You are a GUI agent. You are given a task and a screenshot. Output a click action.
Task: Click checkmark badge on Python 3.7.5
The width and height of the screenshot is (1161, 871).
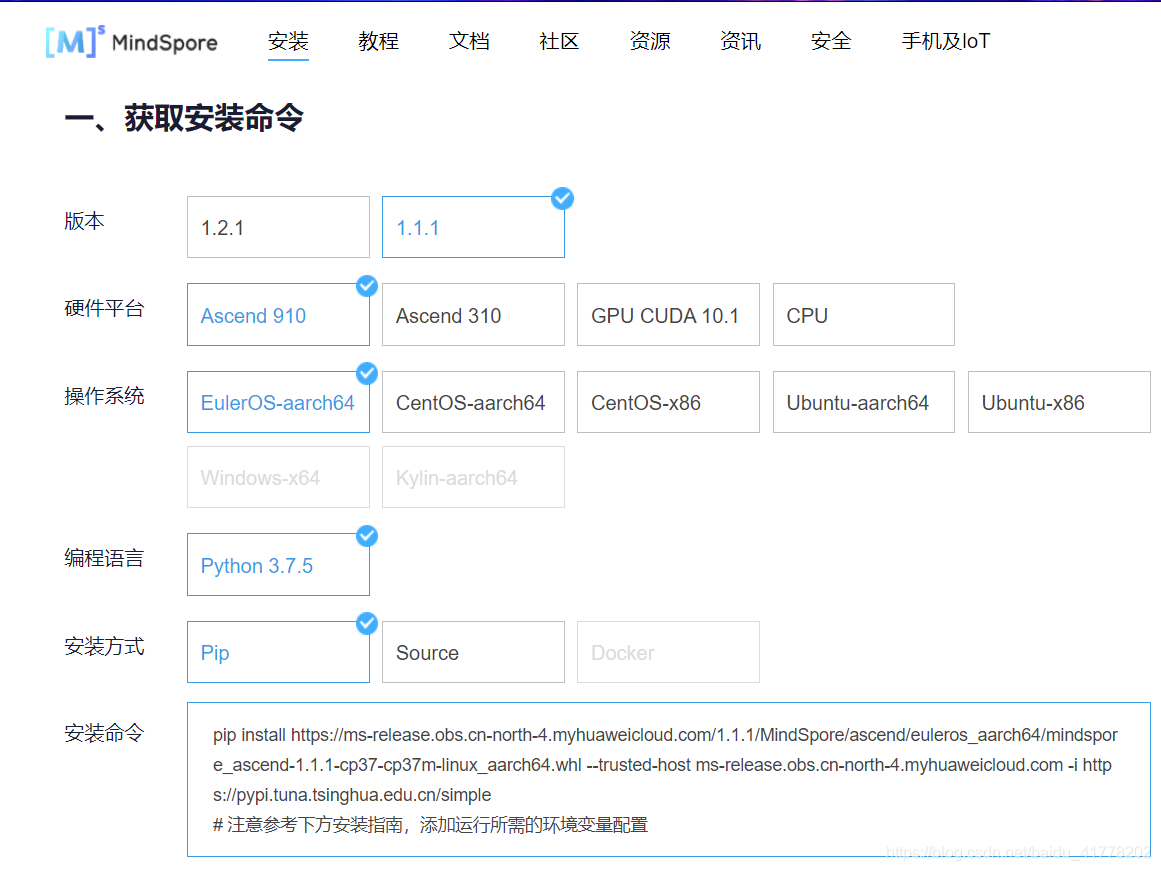click(x=367, y=536)
